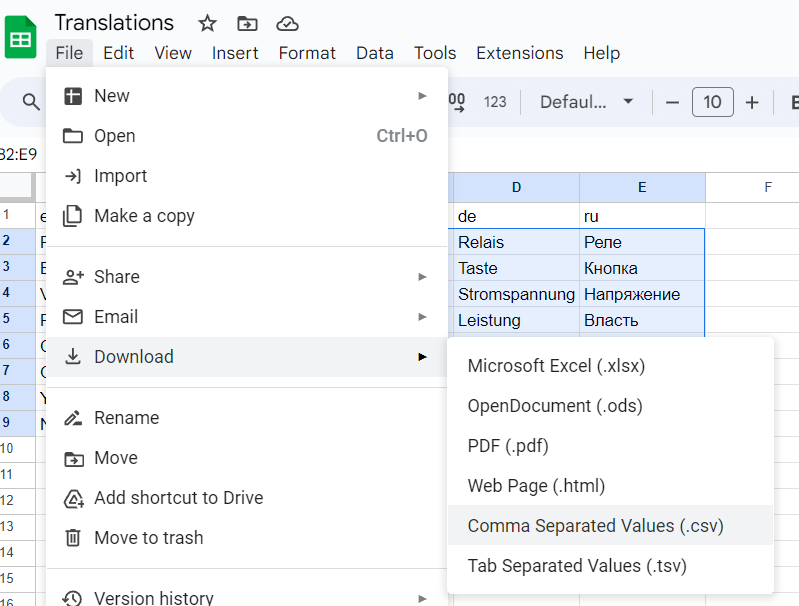Click the Add shortcut to Drive icon
The height and width of the screenshot is (606, 799).
[x=73, y=498]
